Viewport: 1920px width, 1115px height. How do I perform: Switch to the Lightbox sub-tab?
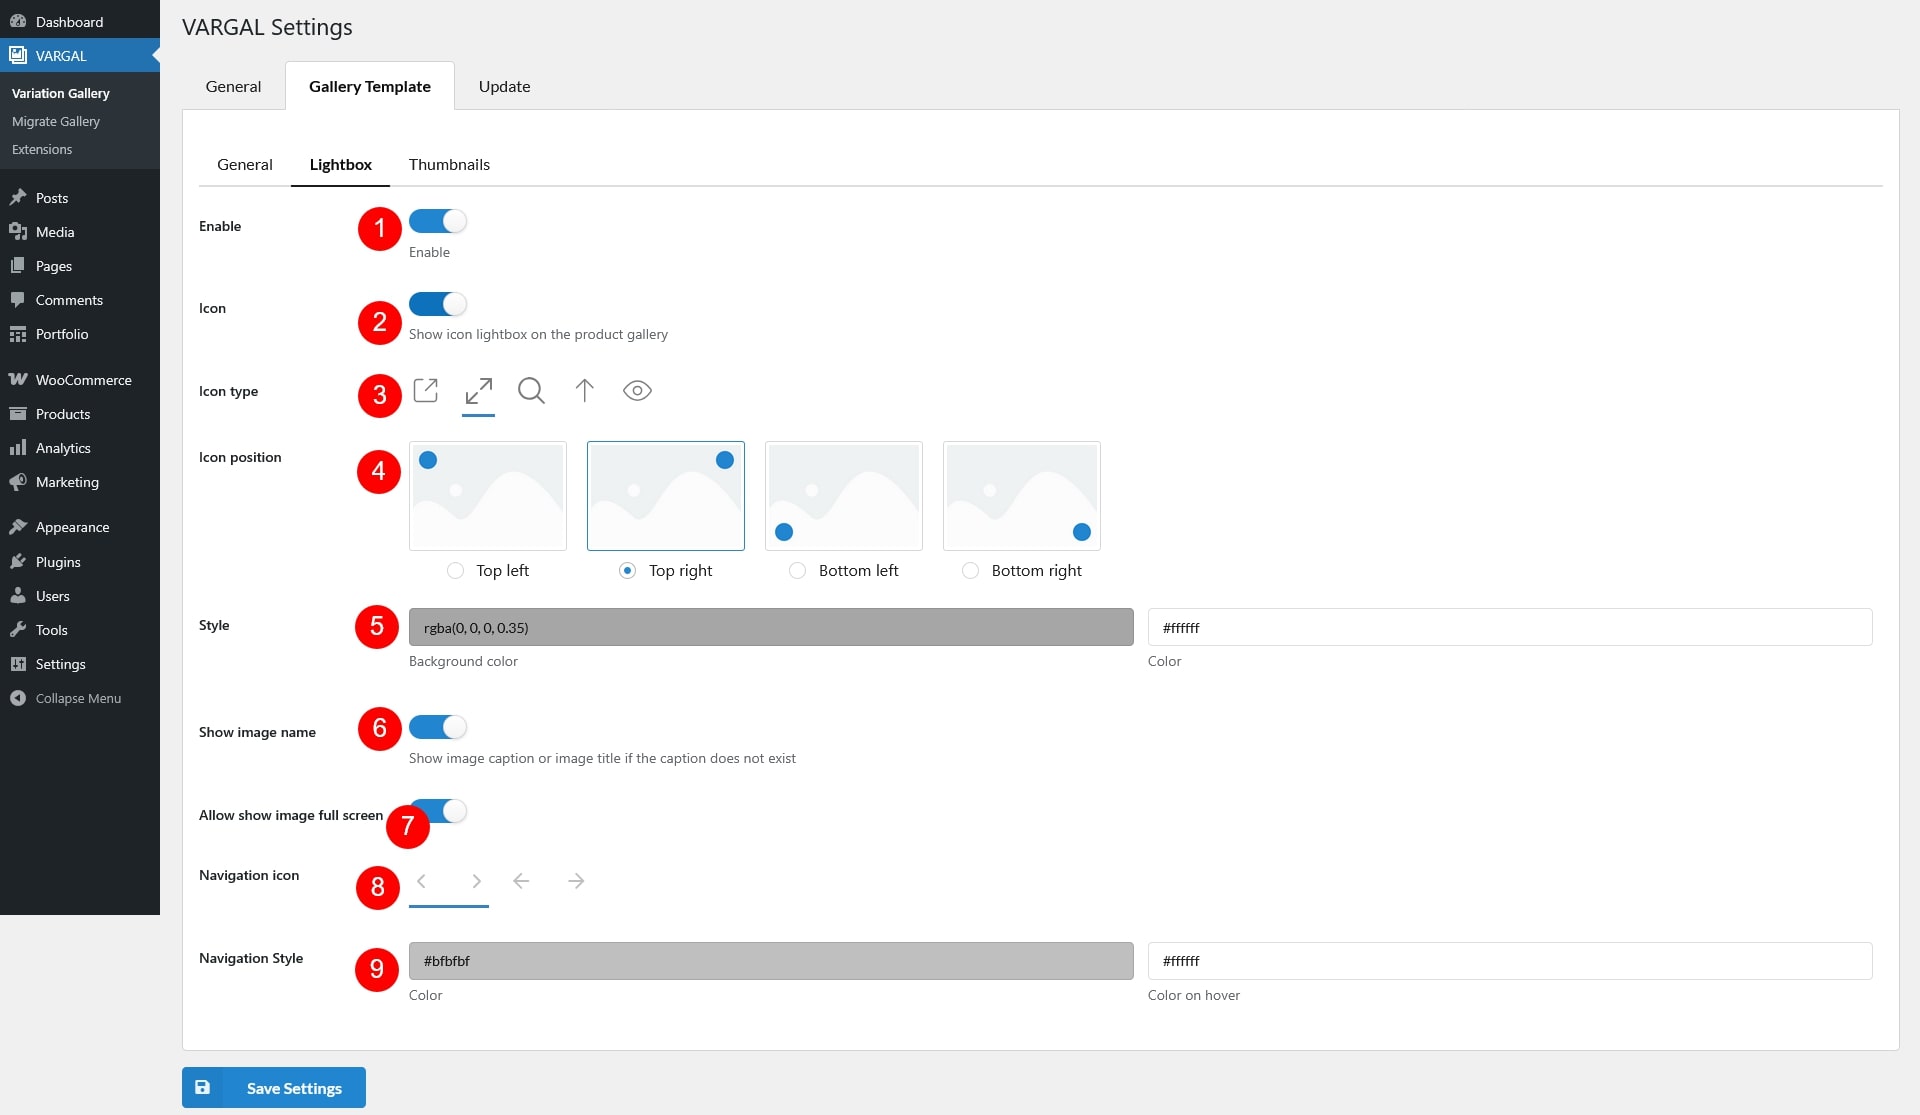(341, 164)
